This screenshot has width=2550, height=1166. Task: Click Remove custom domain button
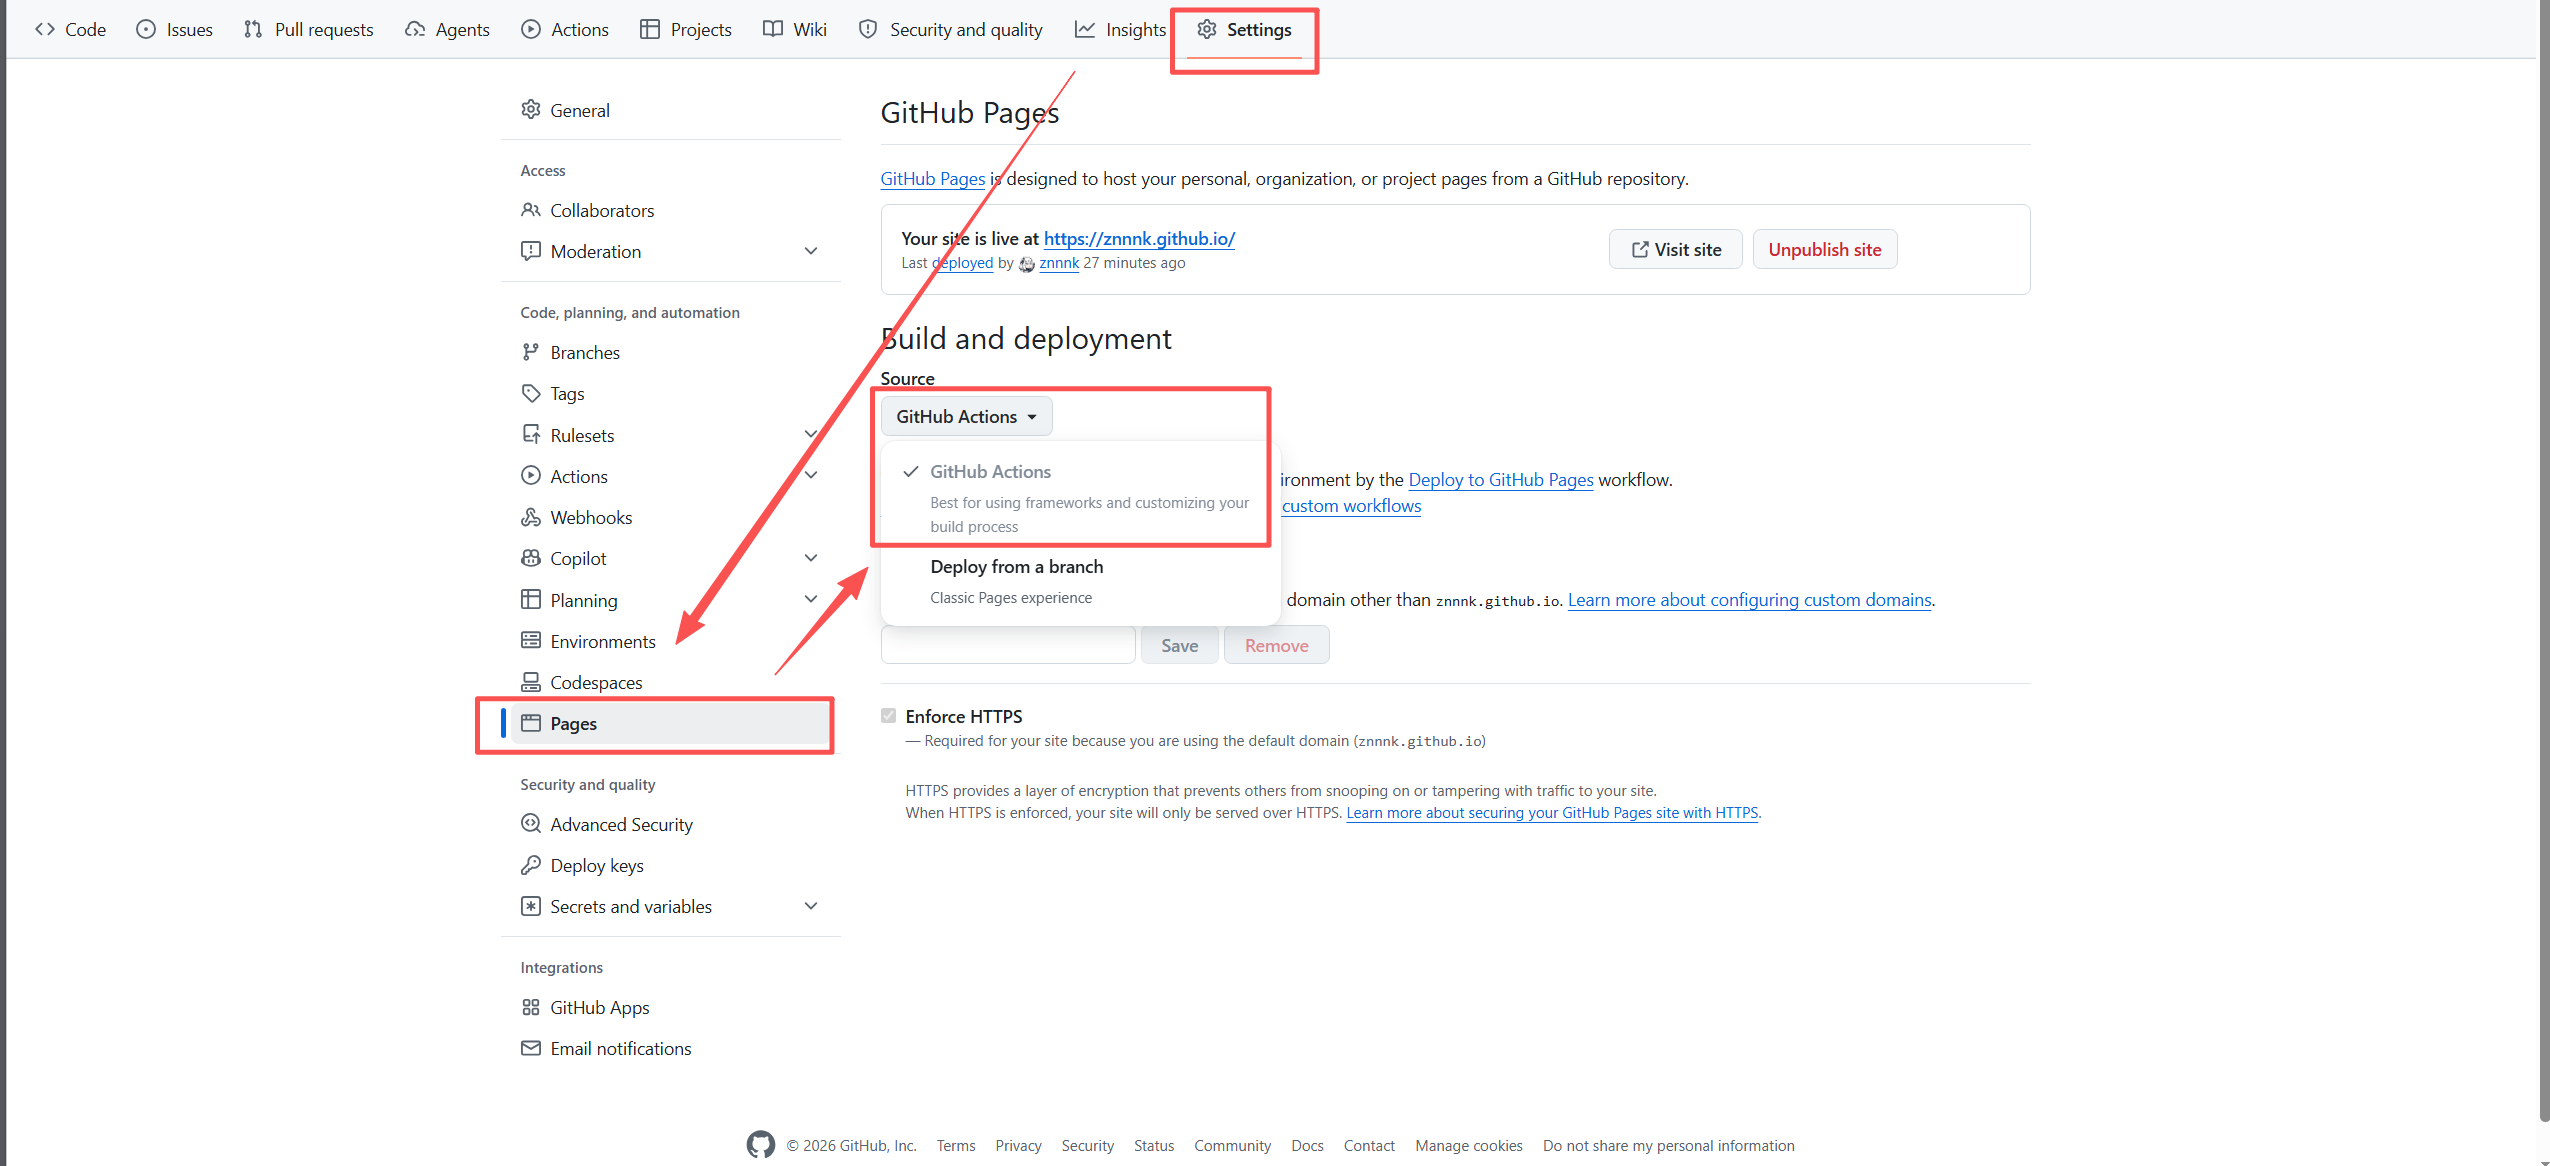1277,645
